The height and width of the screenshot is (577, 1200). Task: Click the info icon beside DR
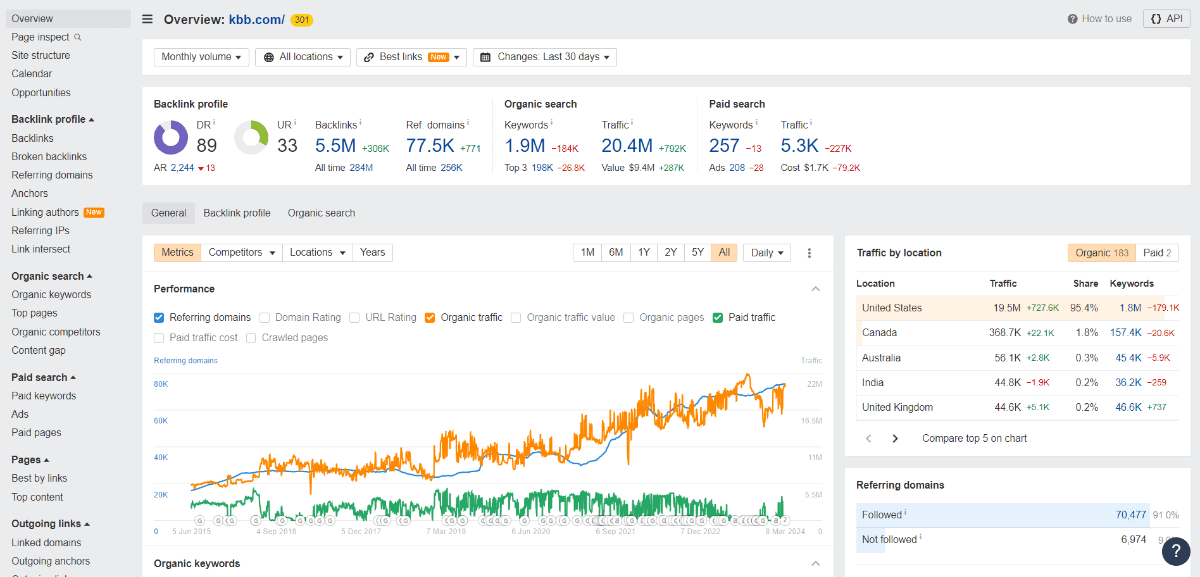(x=213, y=123)
